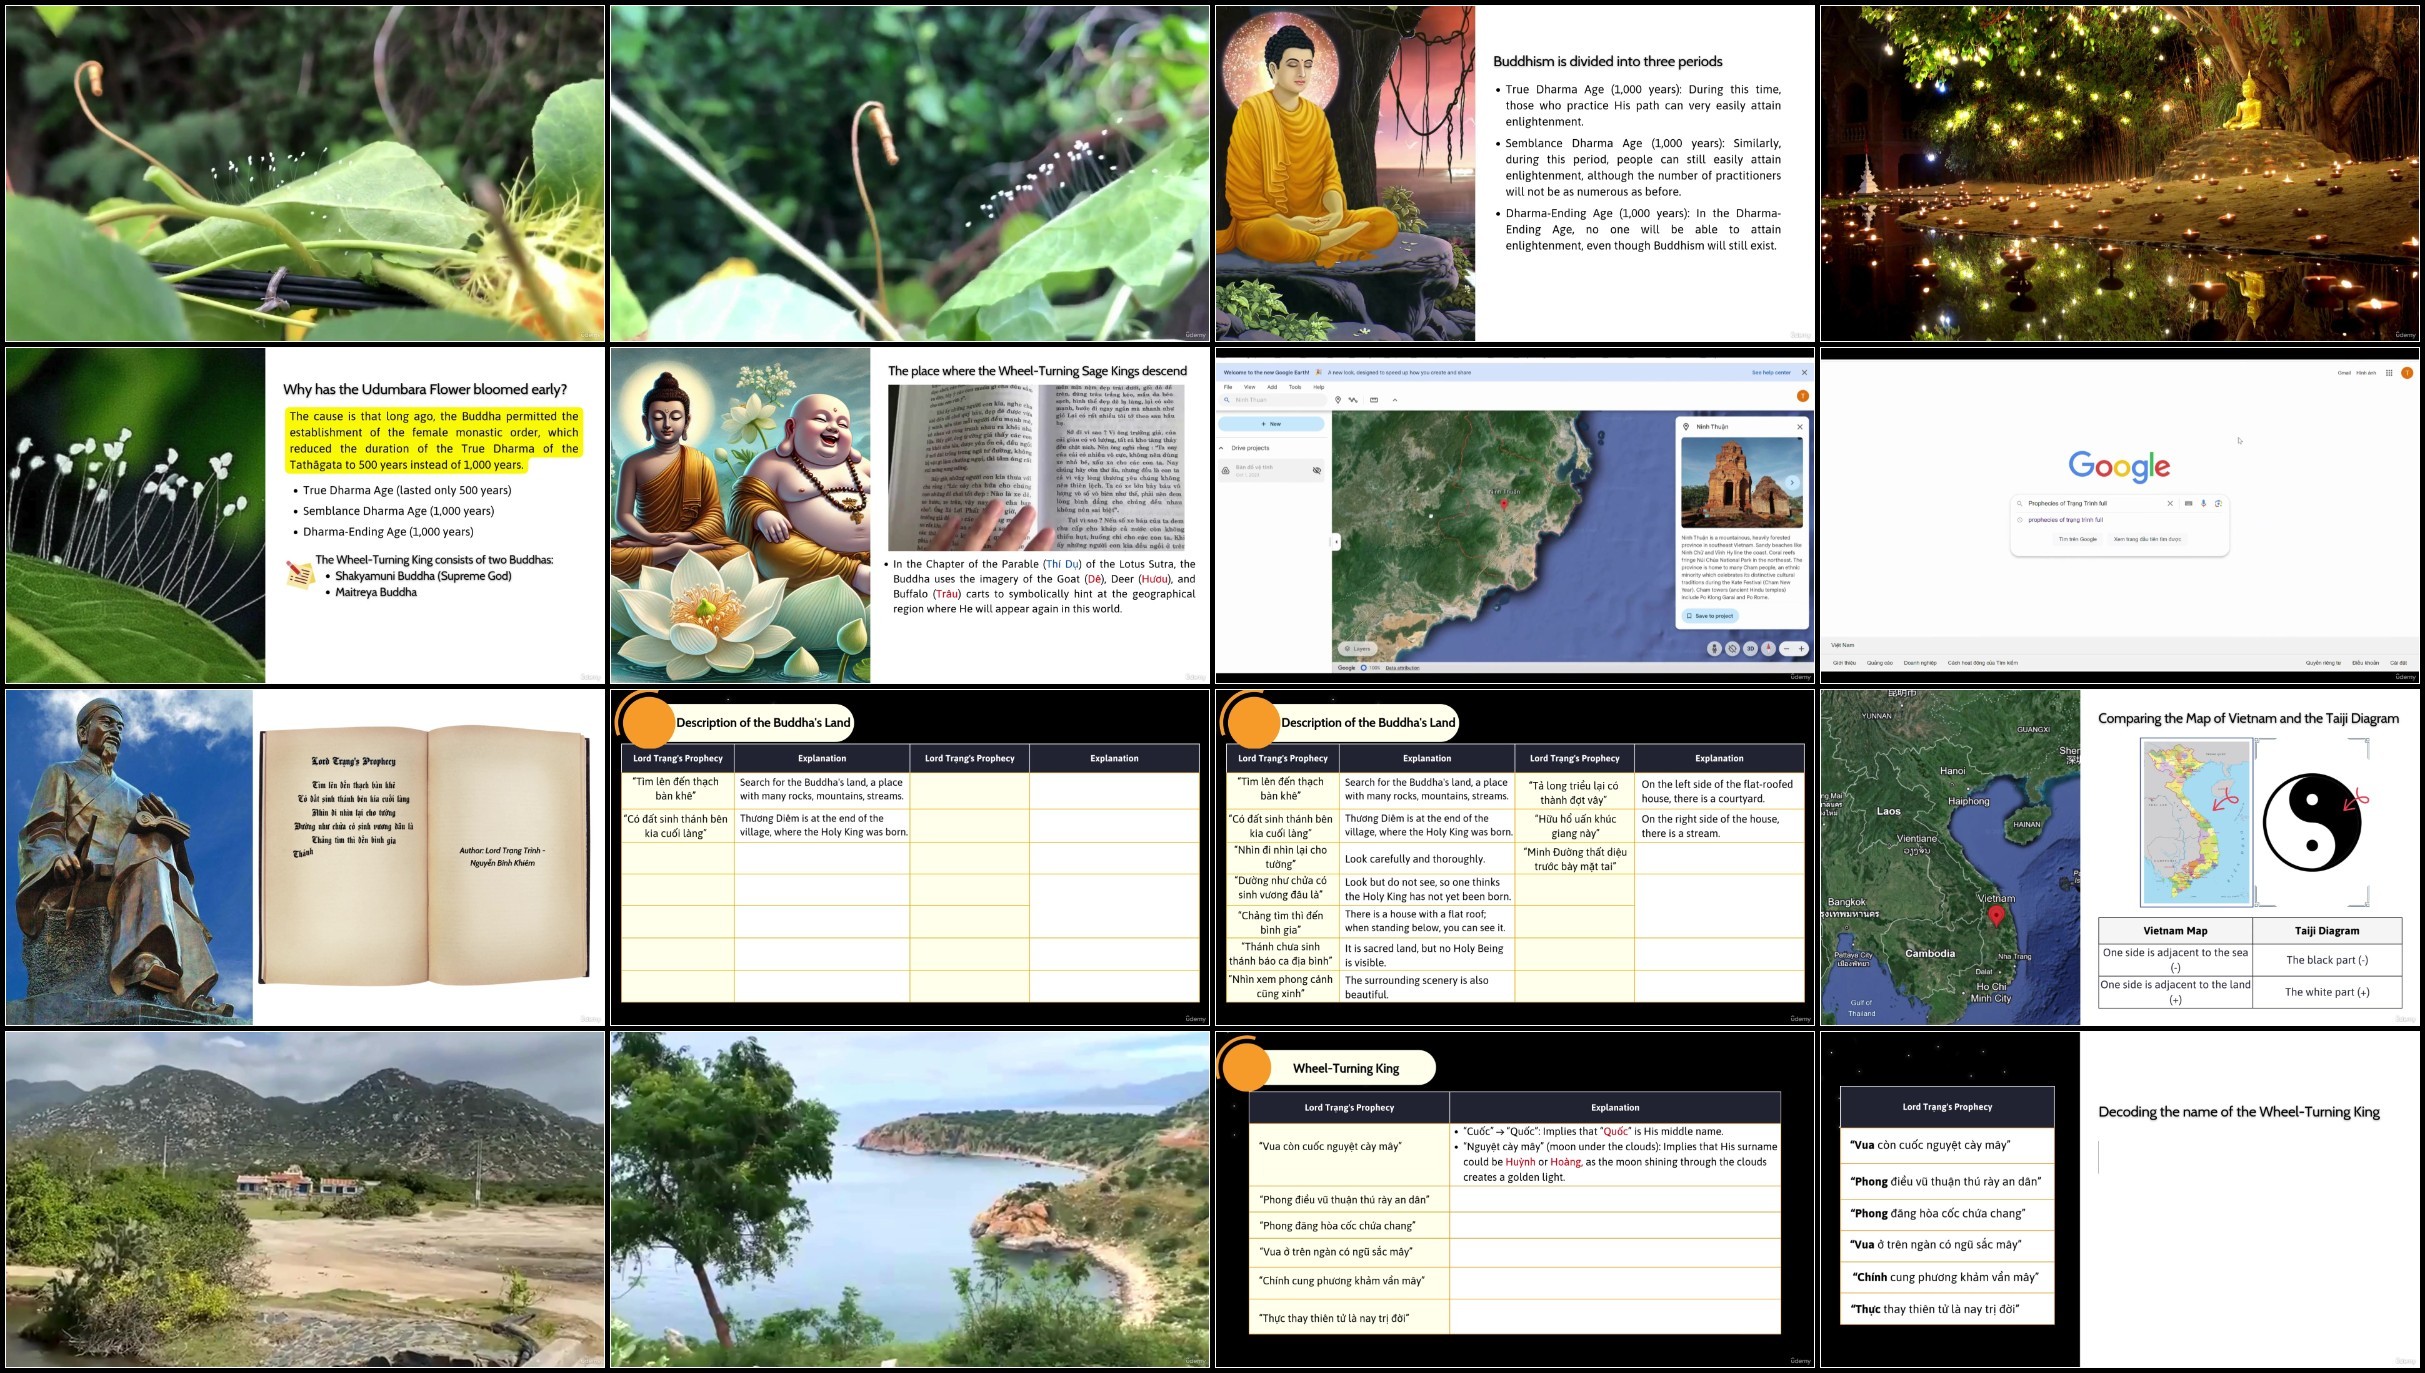Open the Quyền riêng tư footer link

click(x=2323, y=663)
